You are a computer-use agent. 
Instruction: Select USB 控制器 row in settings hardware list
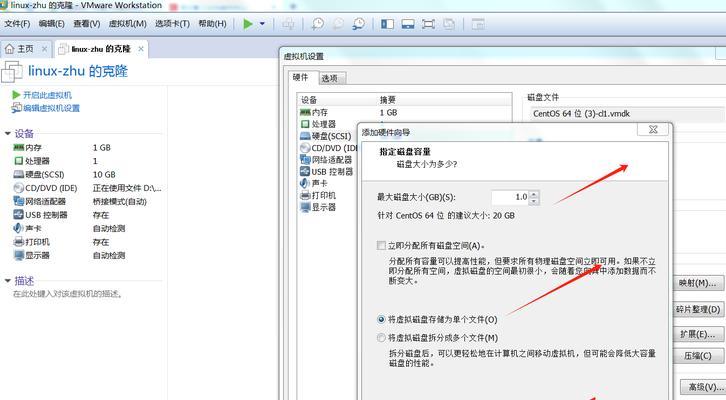coord(328,172)
